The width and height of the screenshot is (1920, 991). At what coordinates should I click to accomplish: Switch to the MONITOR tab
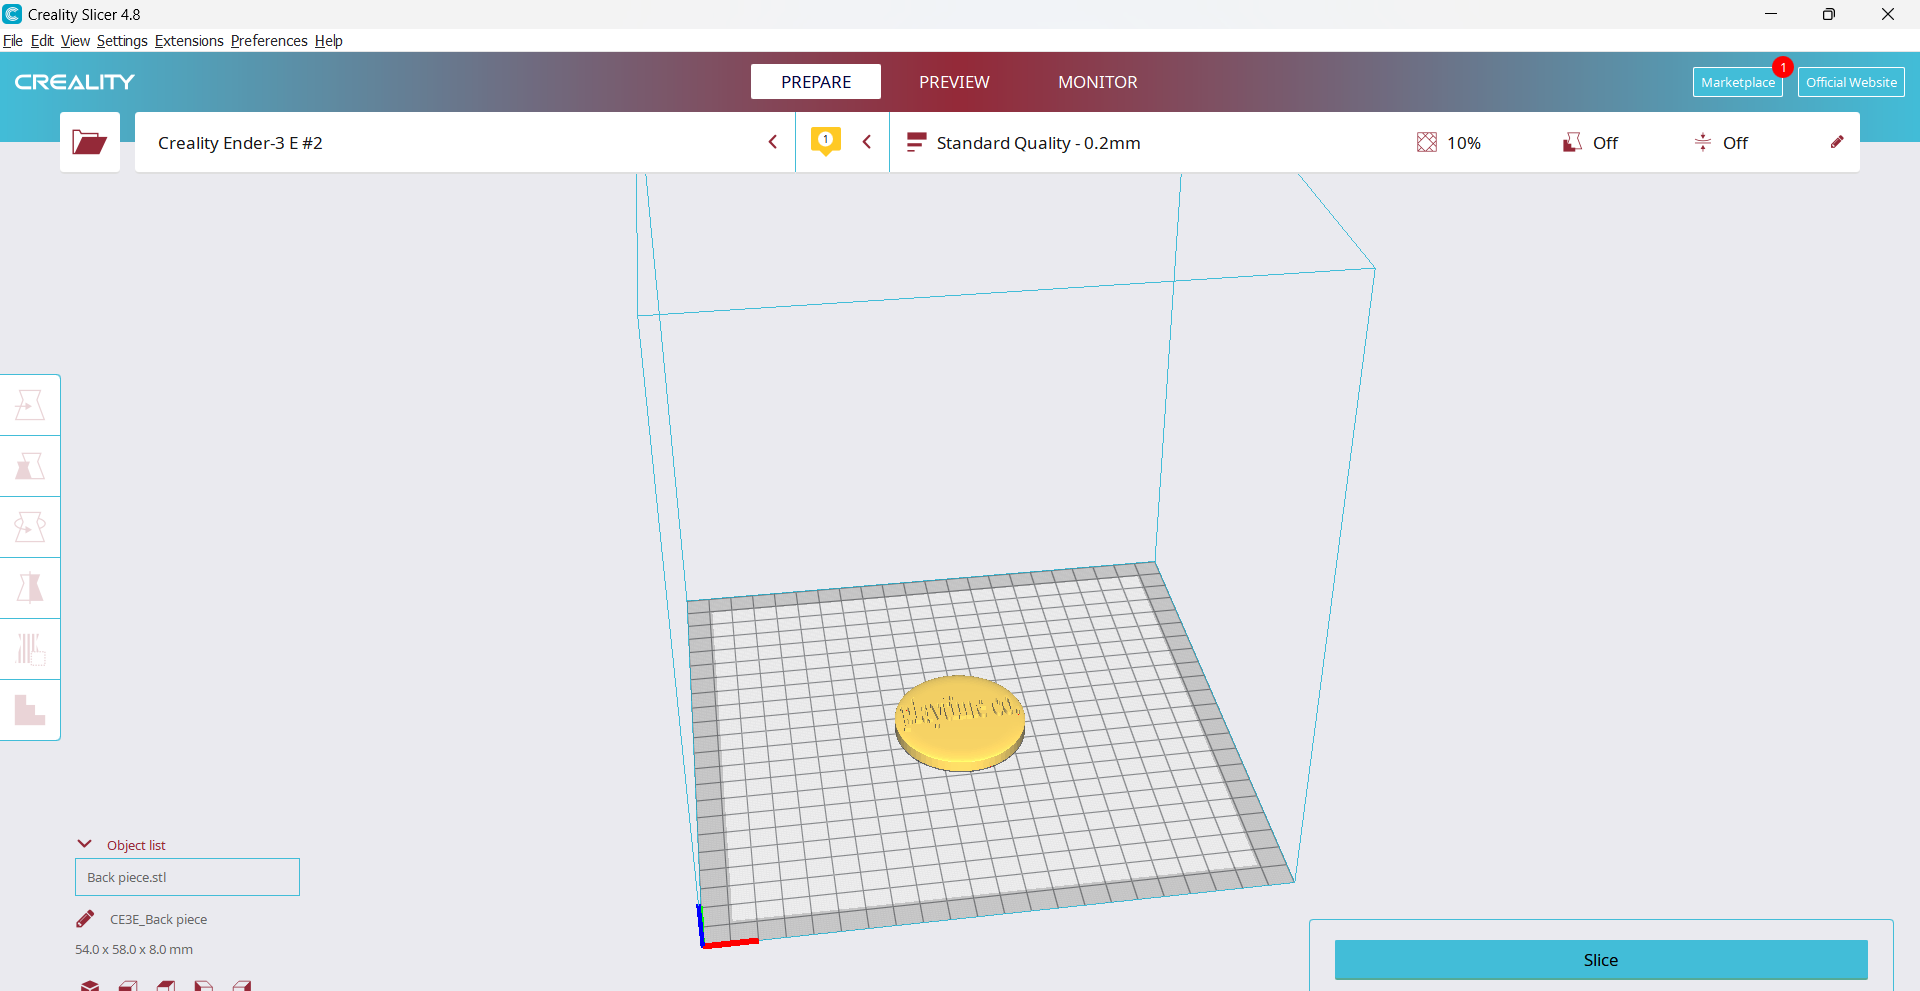(x=1097, y=82)
